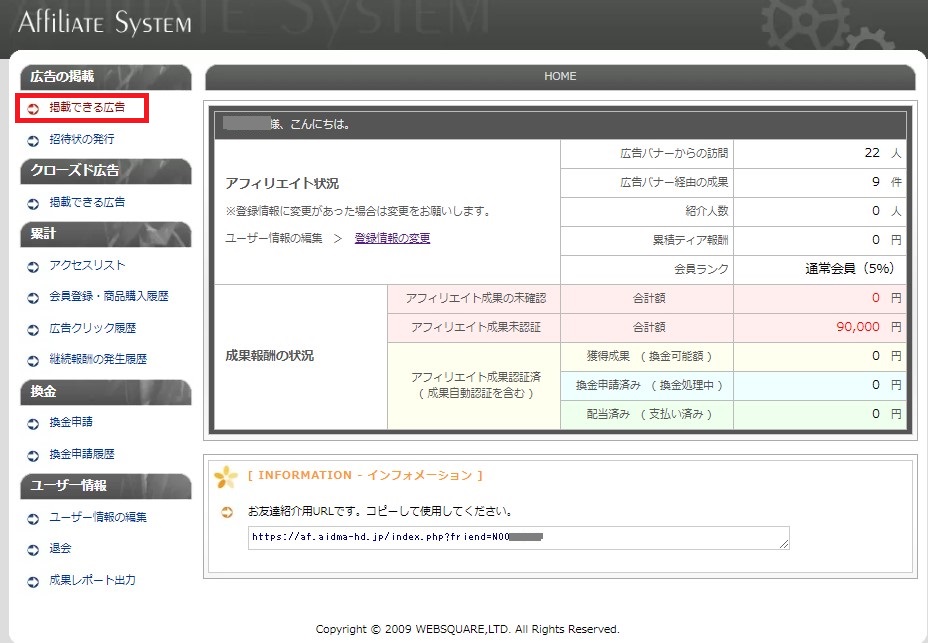The height and width of the screenshot is (643, 928).
Task: Click the 累計 sidebar section header
Action: [104, 234]
